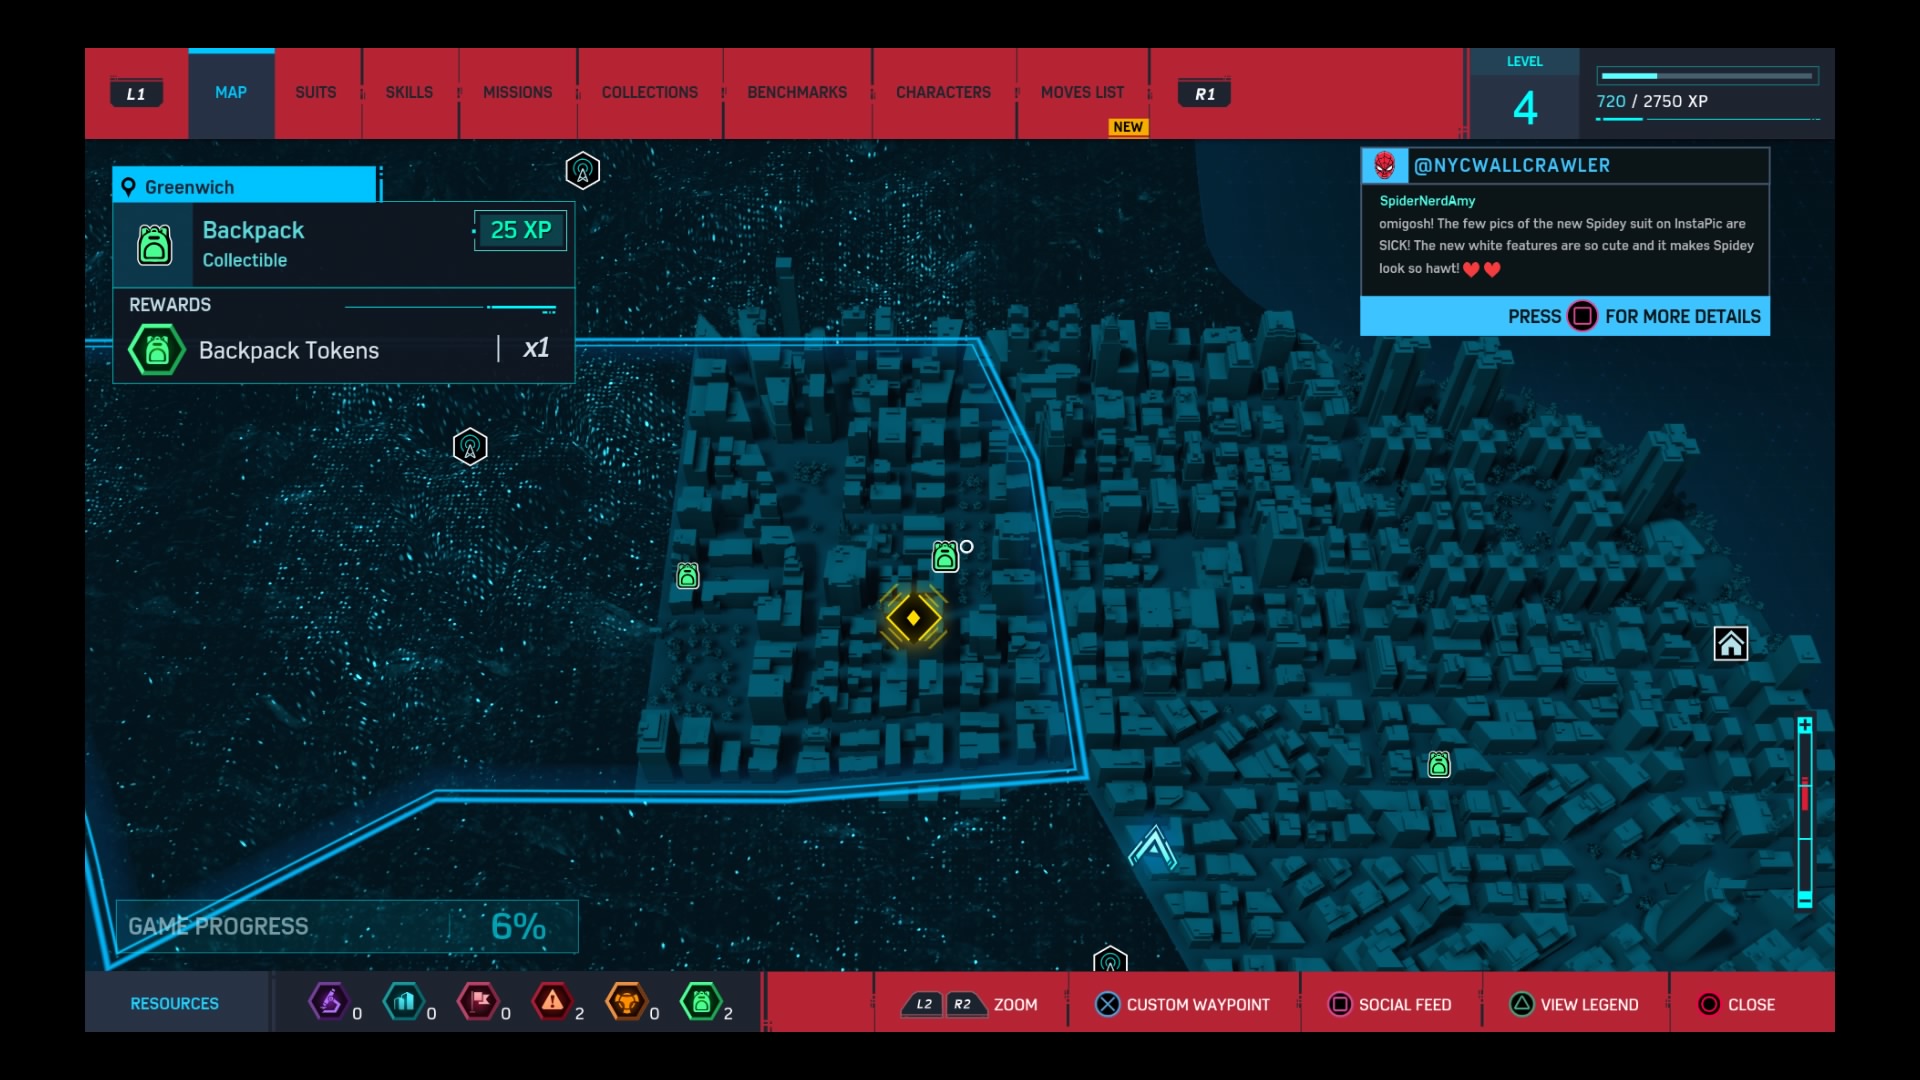Click the SpiderNerdAmy username

(1427, 201)
